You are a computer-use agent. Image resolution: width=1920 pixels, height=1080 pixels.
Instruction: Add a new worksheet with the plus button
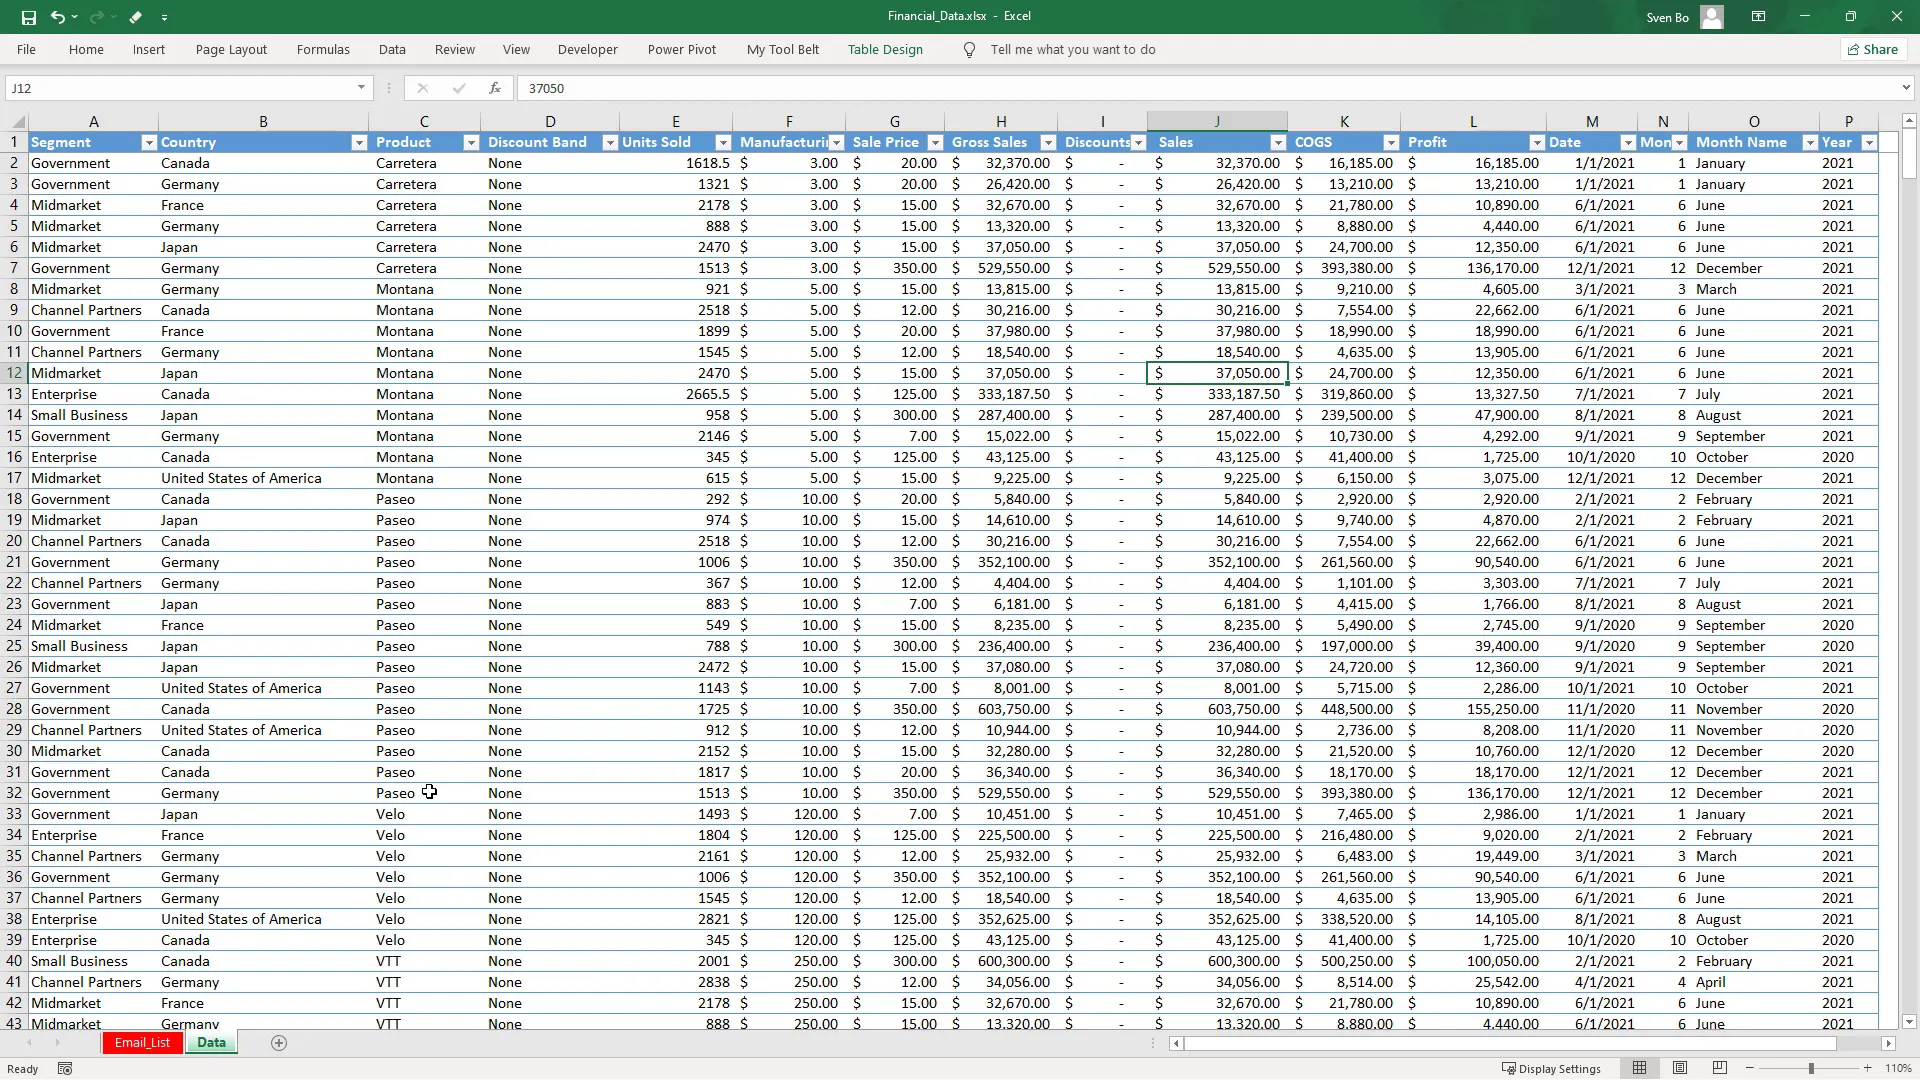coord(279,1043)
